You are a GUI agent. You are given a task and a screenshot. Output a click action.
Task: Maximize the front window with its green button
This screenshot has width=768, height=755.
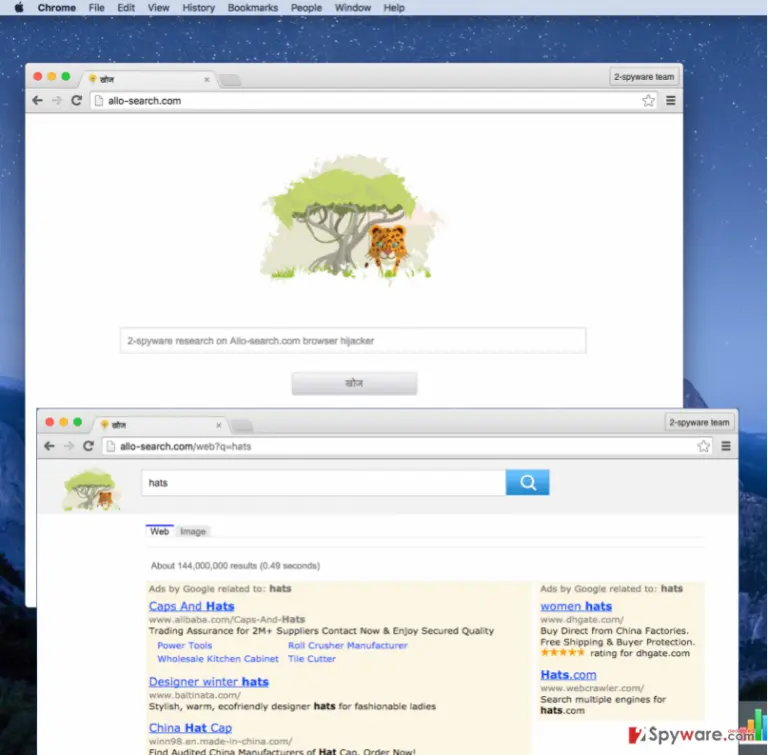pos(77,422)
